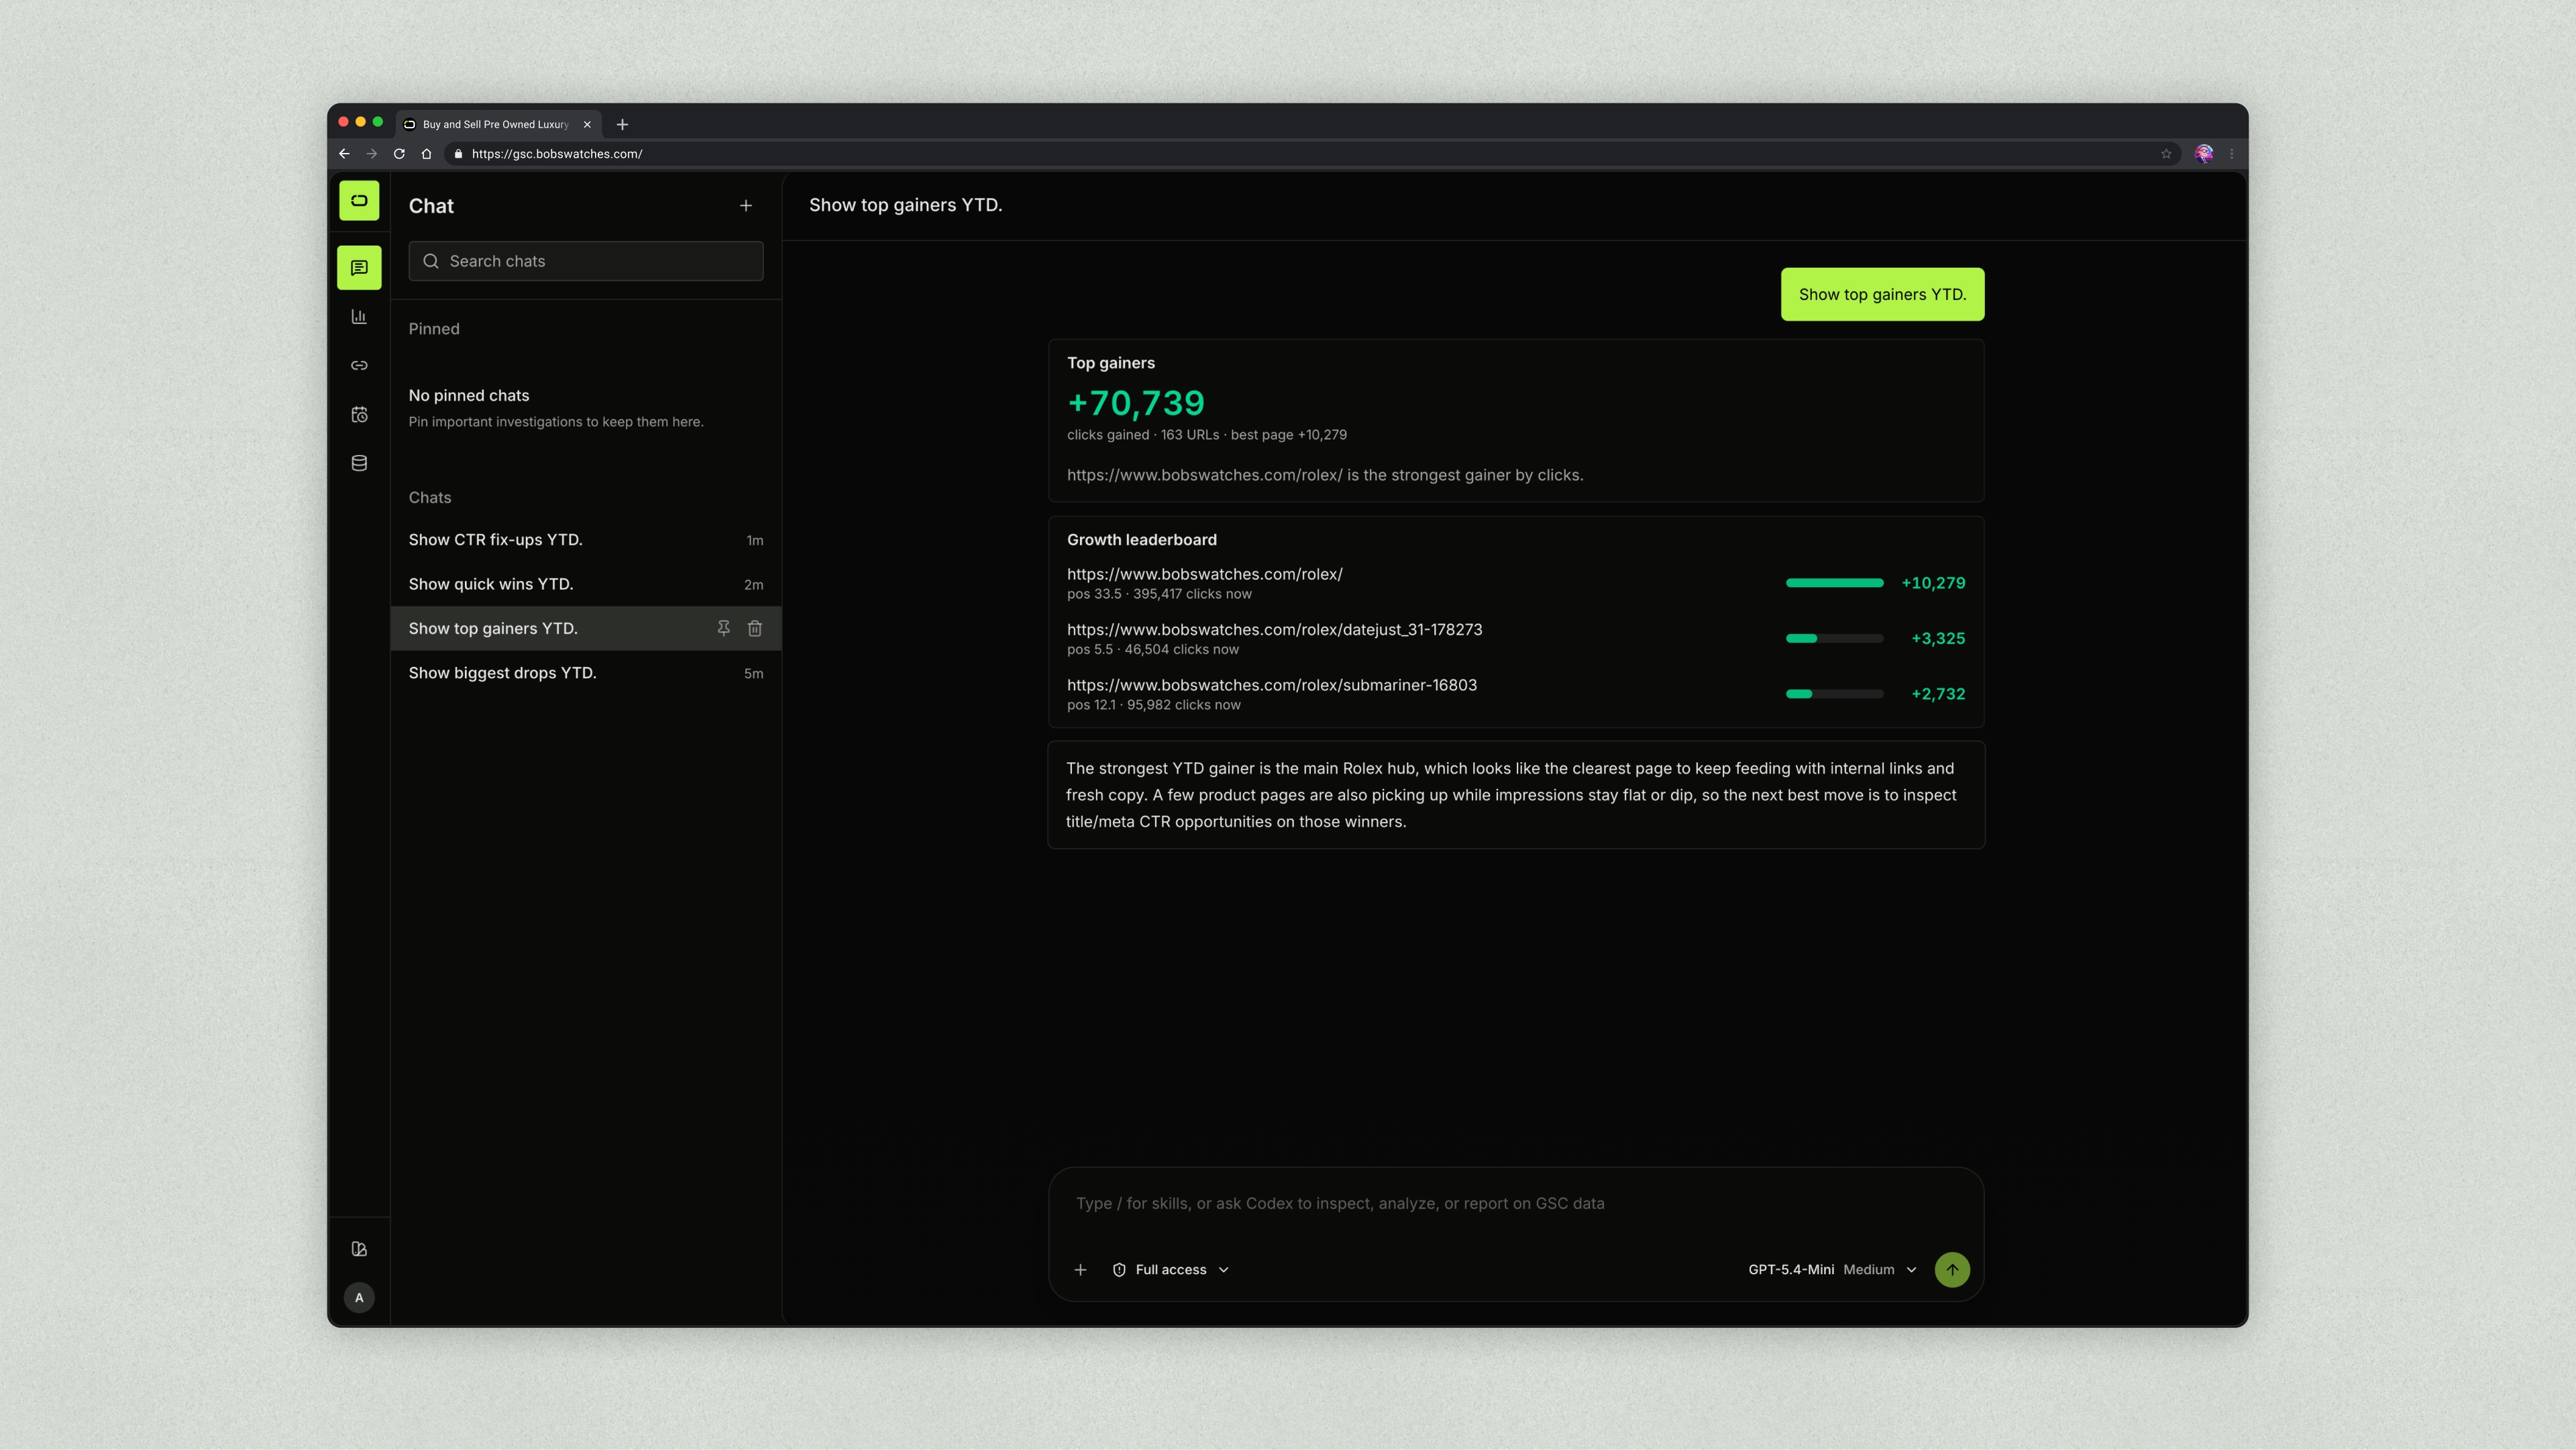The image size is (2576, 1450).
Task: Click the +2,732 progress bar
Action: tap(1834, 694)
